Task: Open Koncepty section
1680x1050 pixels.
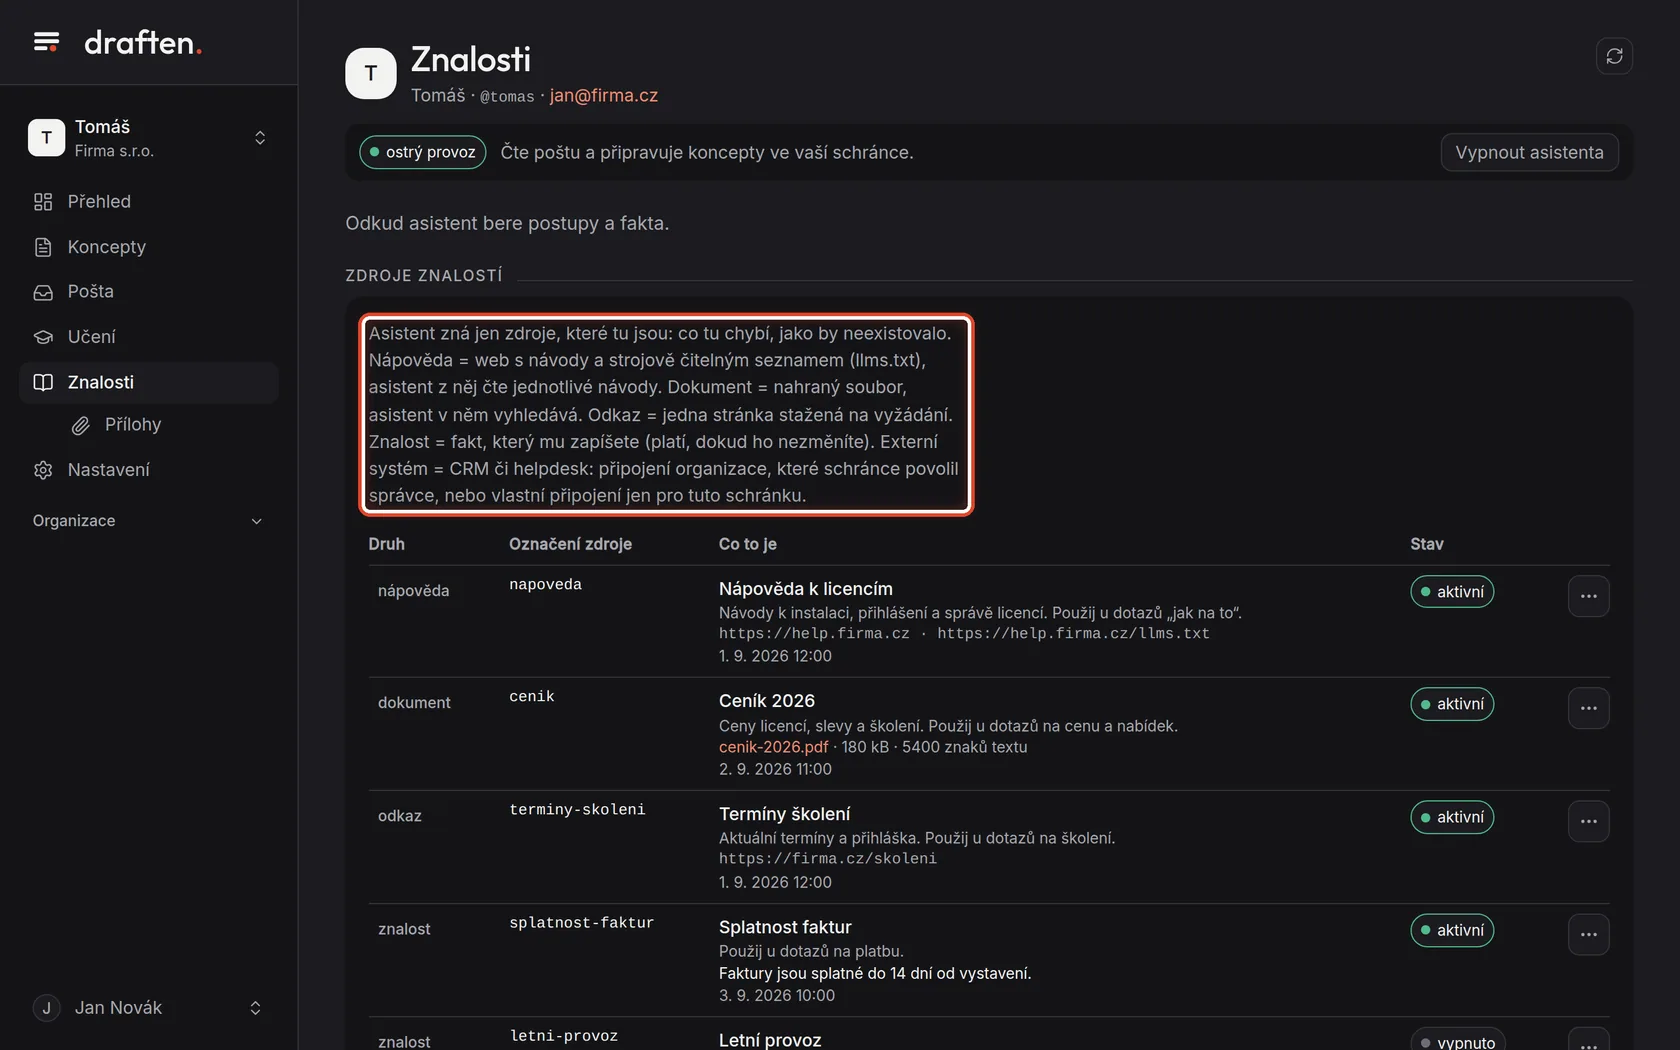Action: coord(149,247)
